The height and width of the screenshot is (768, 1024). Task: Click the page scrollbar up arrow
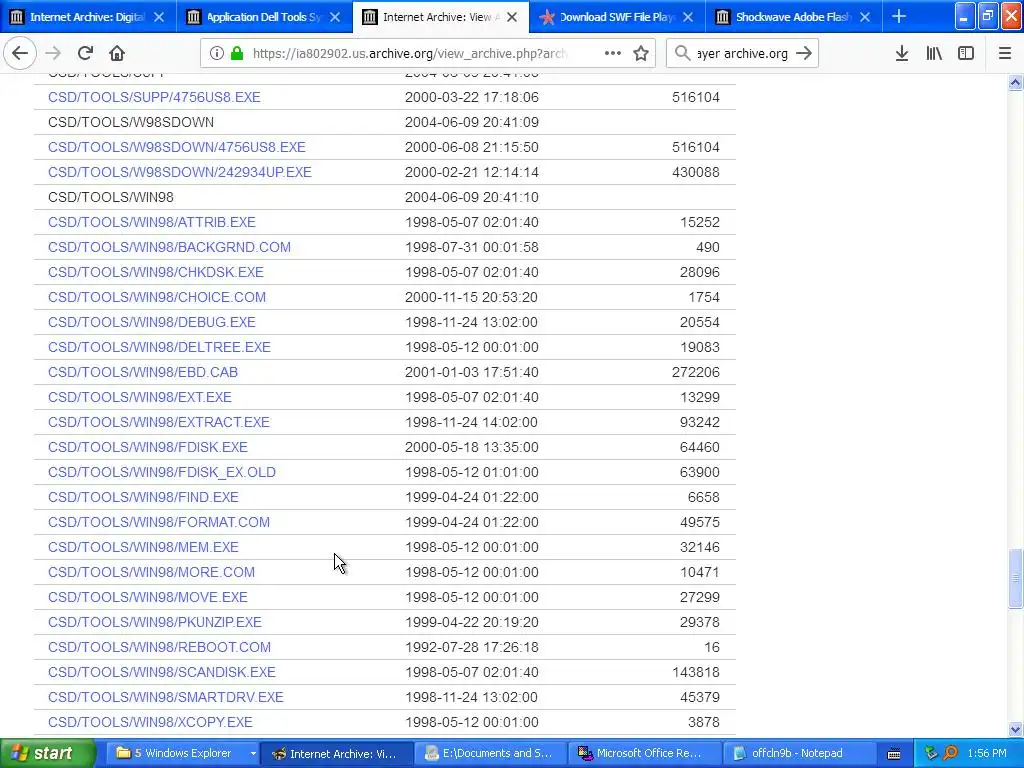1016,83
